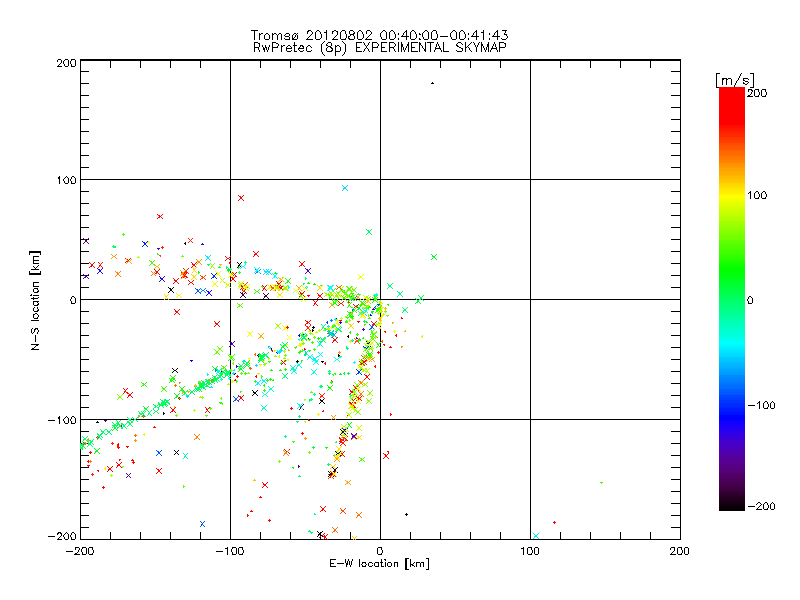Click the x-axis tick label '200'

680,551
